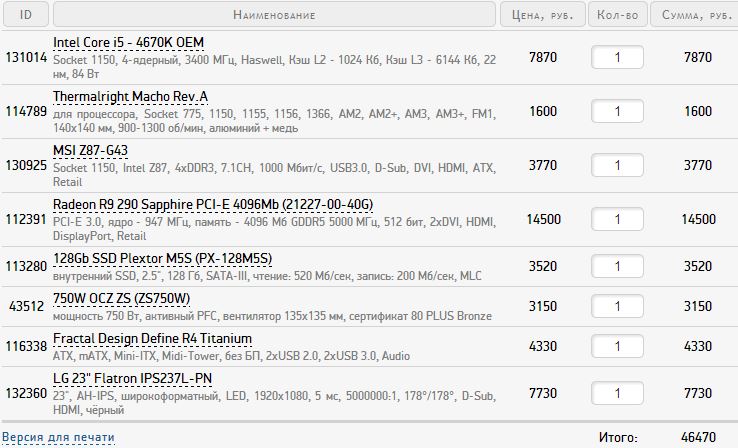
Task: Focus quantity field for 750W OCZ ZS
Action: tap(618, 306)
